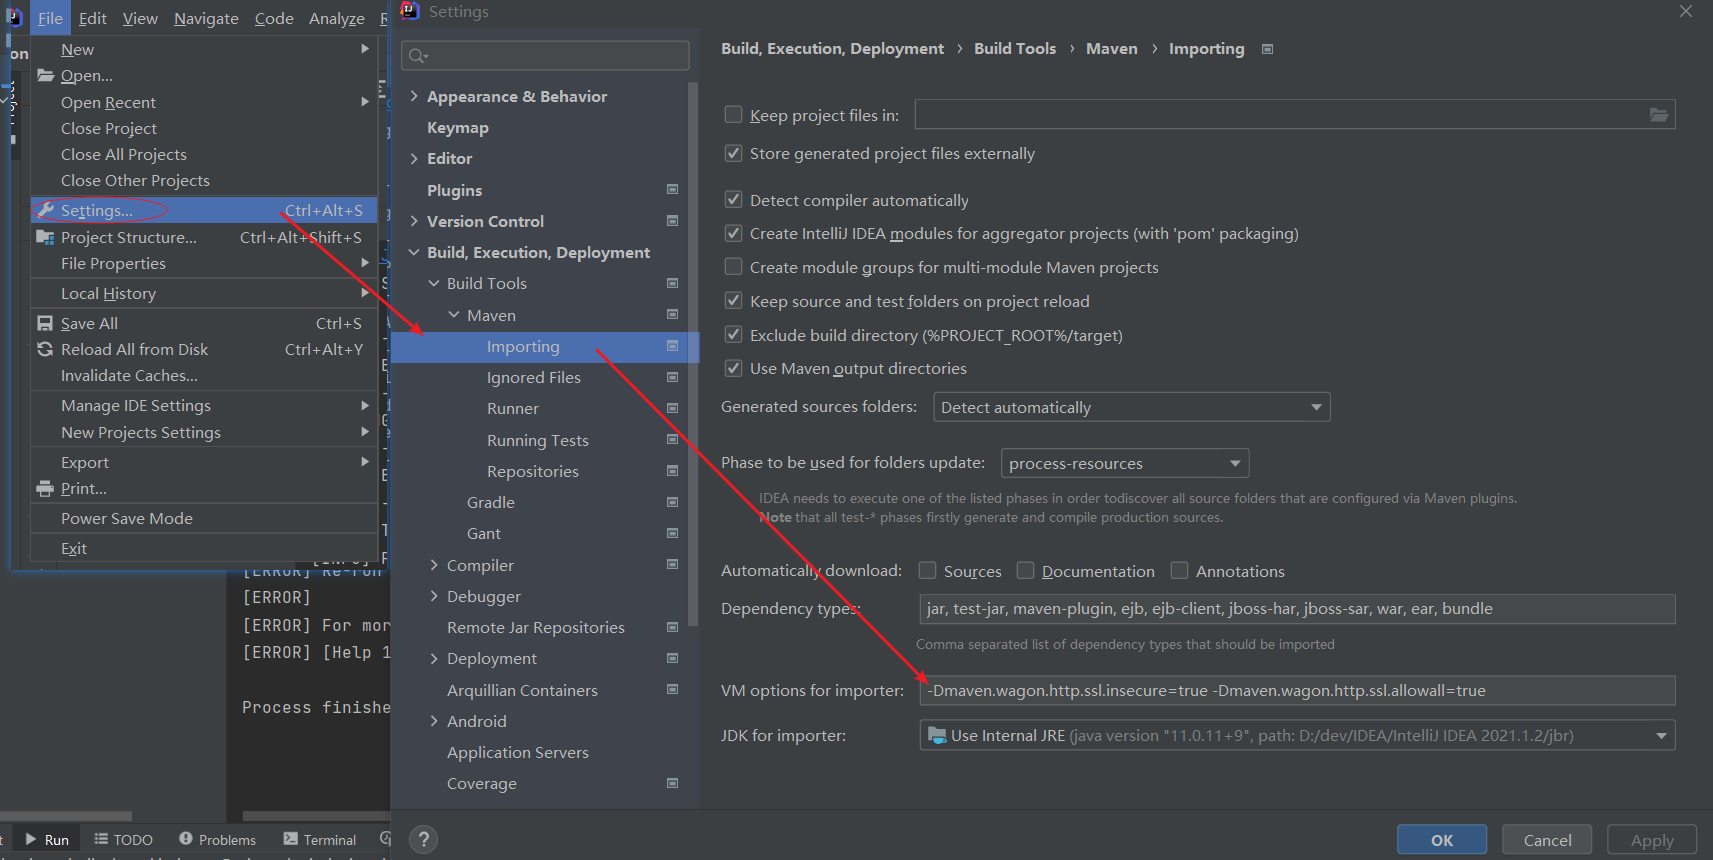
Task: Open the Phase for folders update dropdown
Action: click(x=1124, y=463)
